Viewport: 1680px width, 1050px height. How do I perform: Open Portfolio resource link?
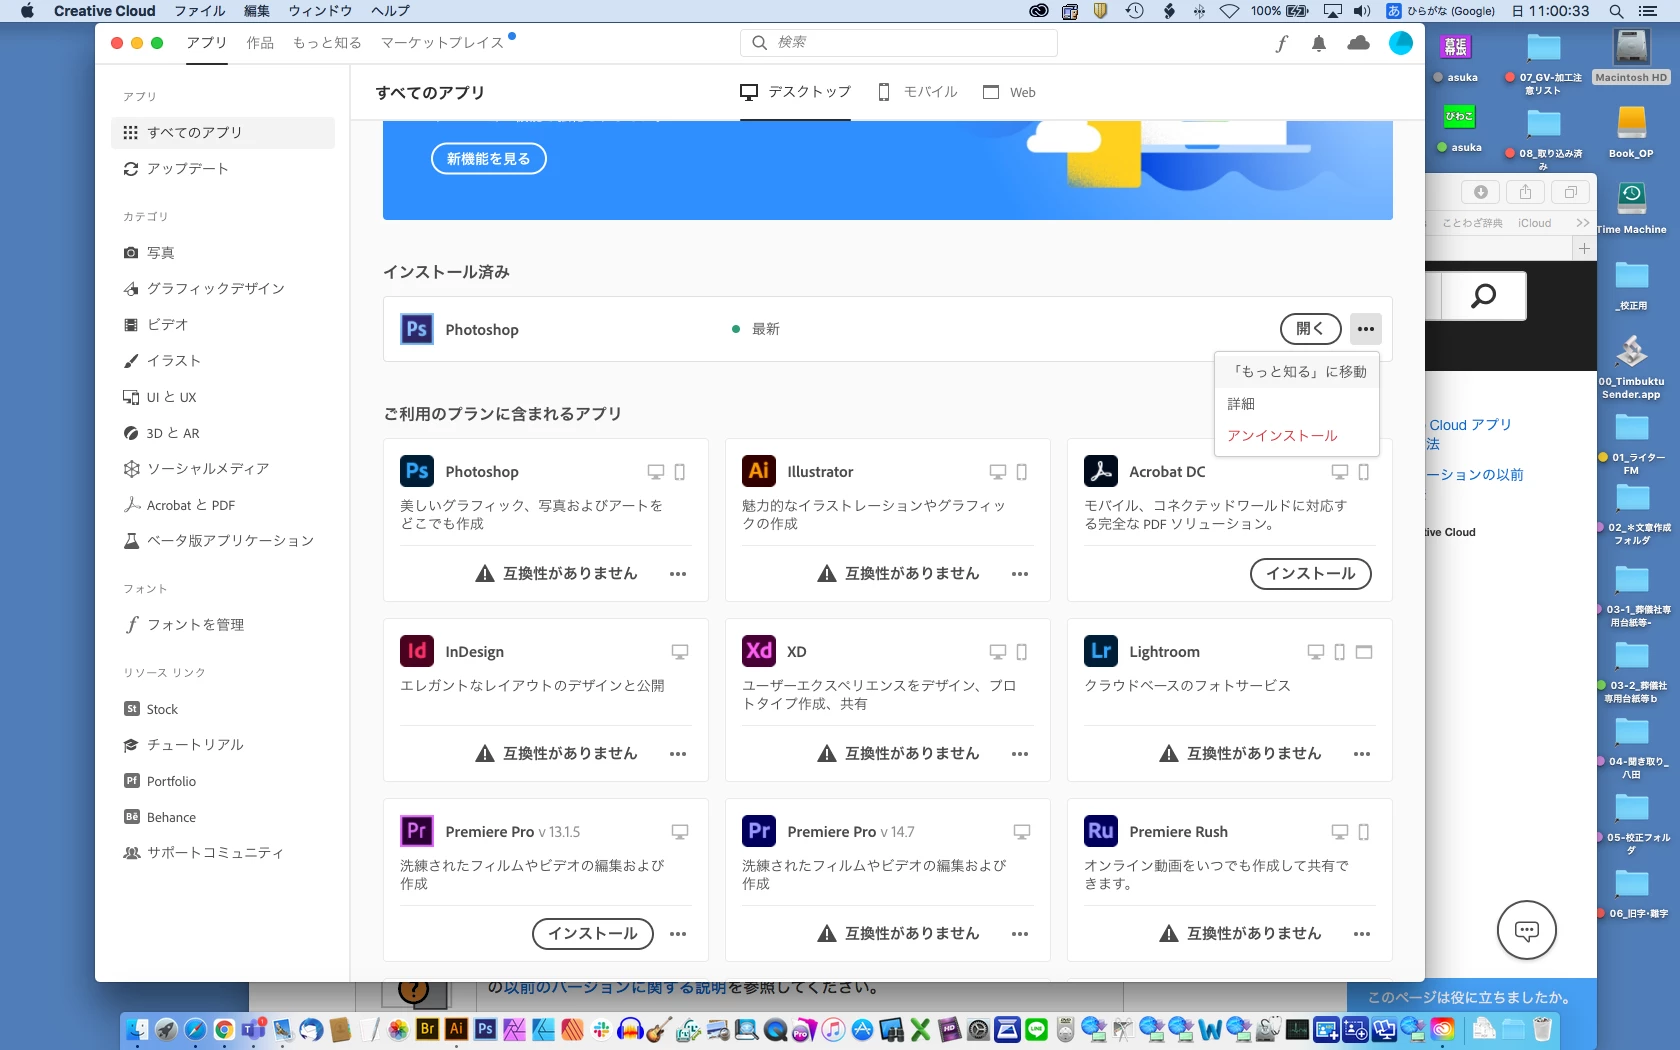click(222, 781)
